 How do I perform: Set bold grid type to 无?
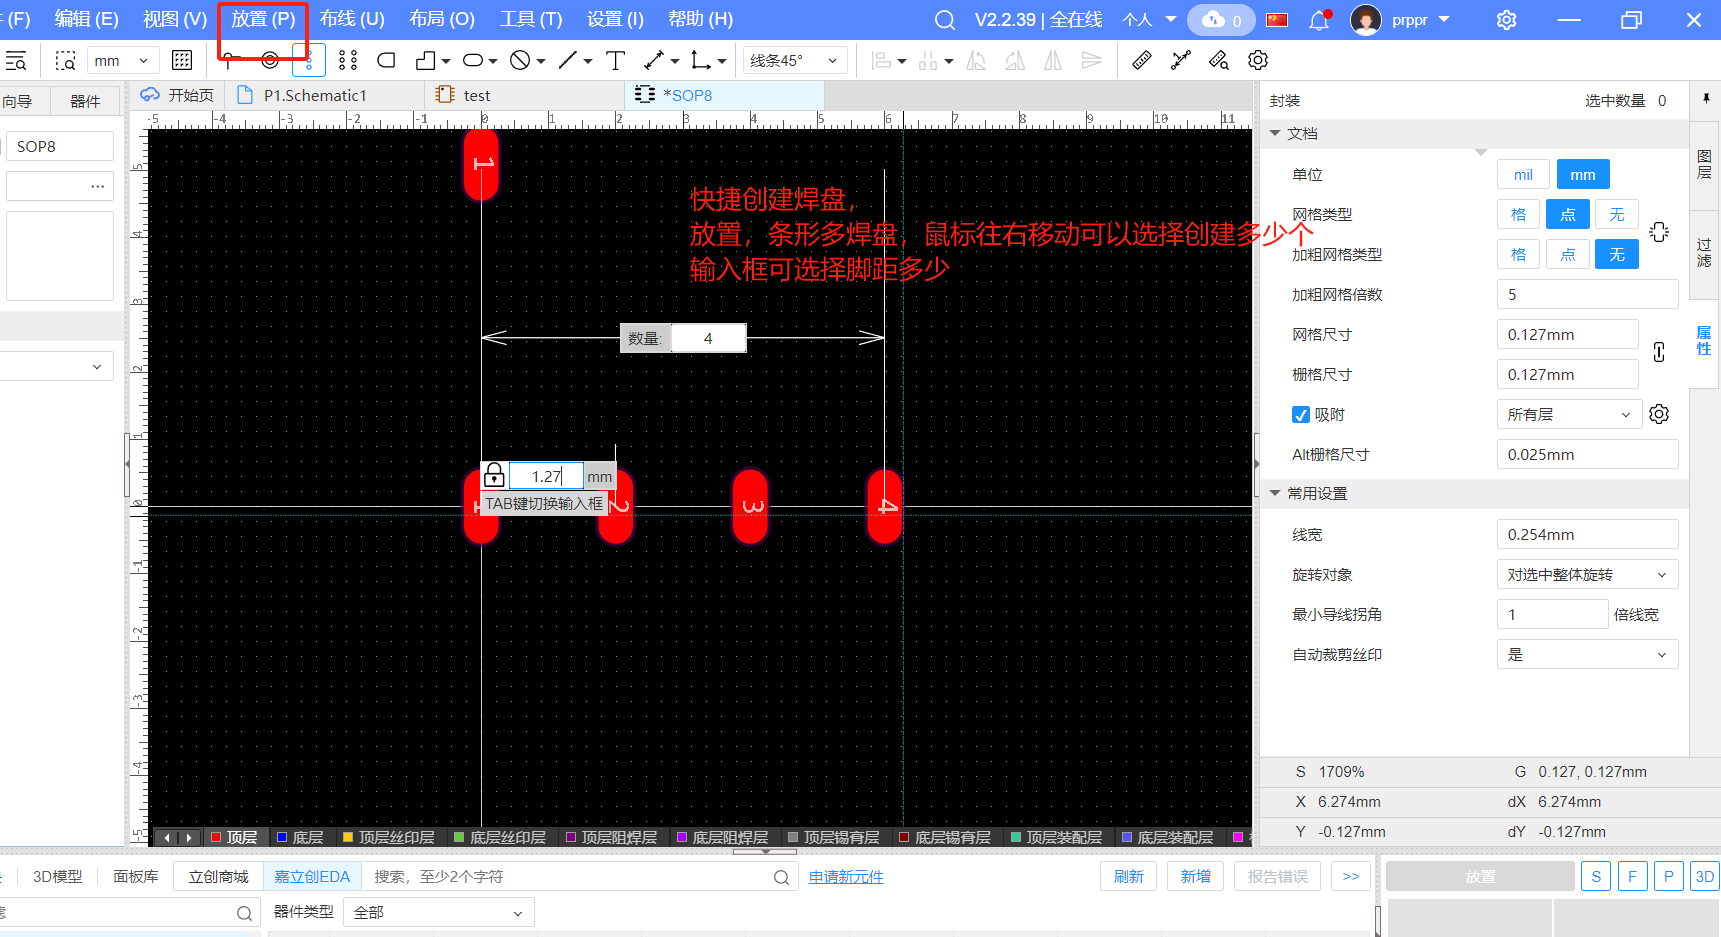[1617, 255]
